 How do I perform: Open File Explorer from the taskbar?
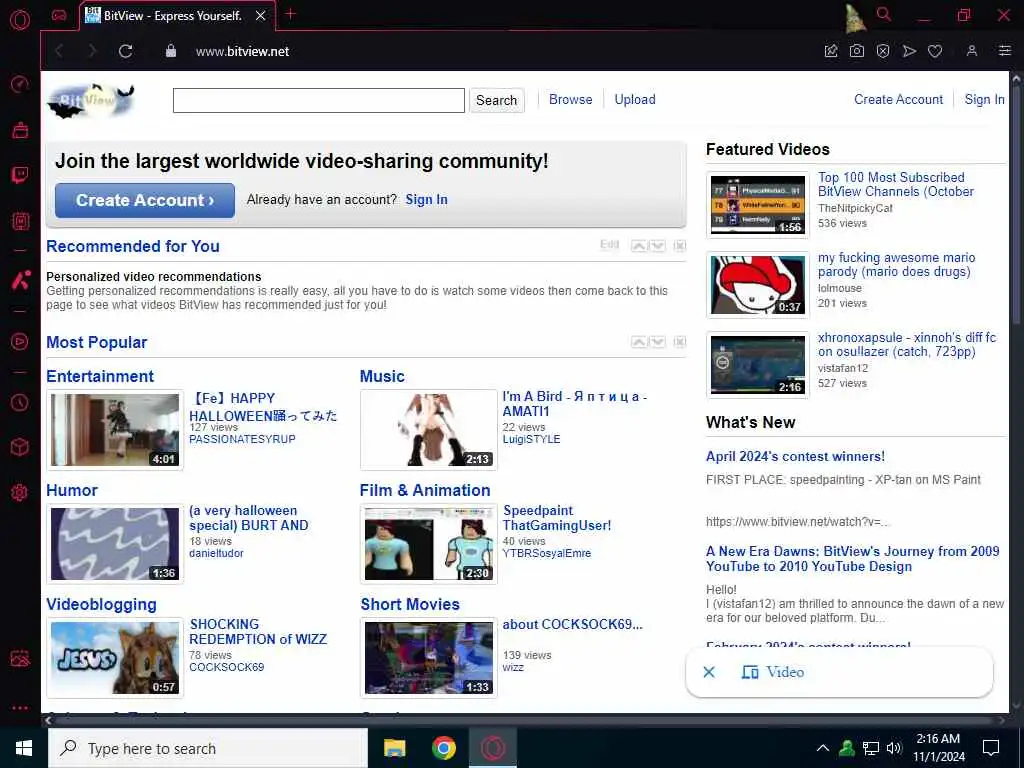pyautogui.click(x=394, y=748)
